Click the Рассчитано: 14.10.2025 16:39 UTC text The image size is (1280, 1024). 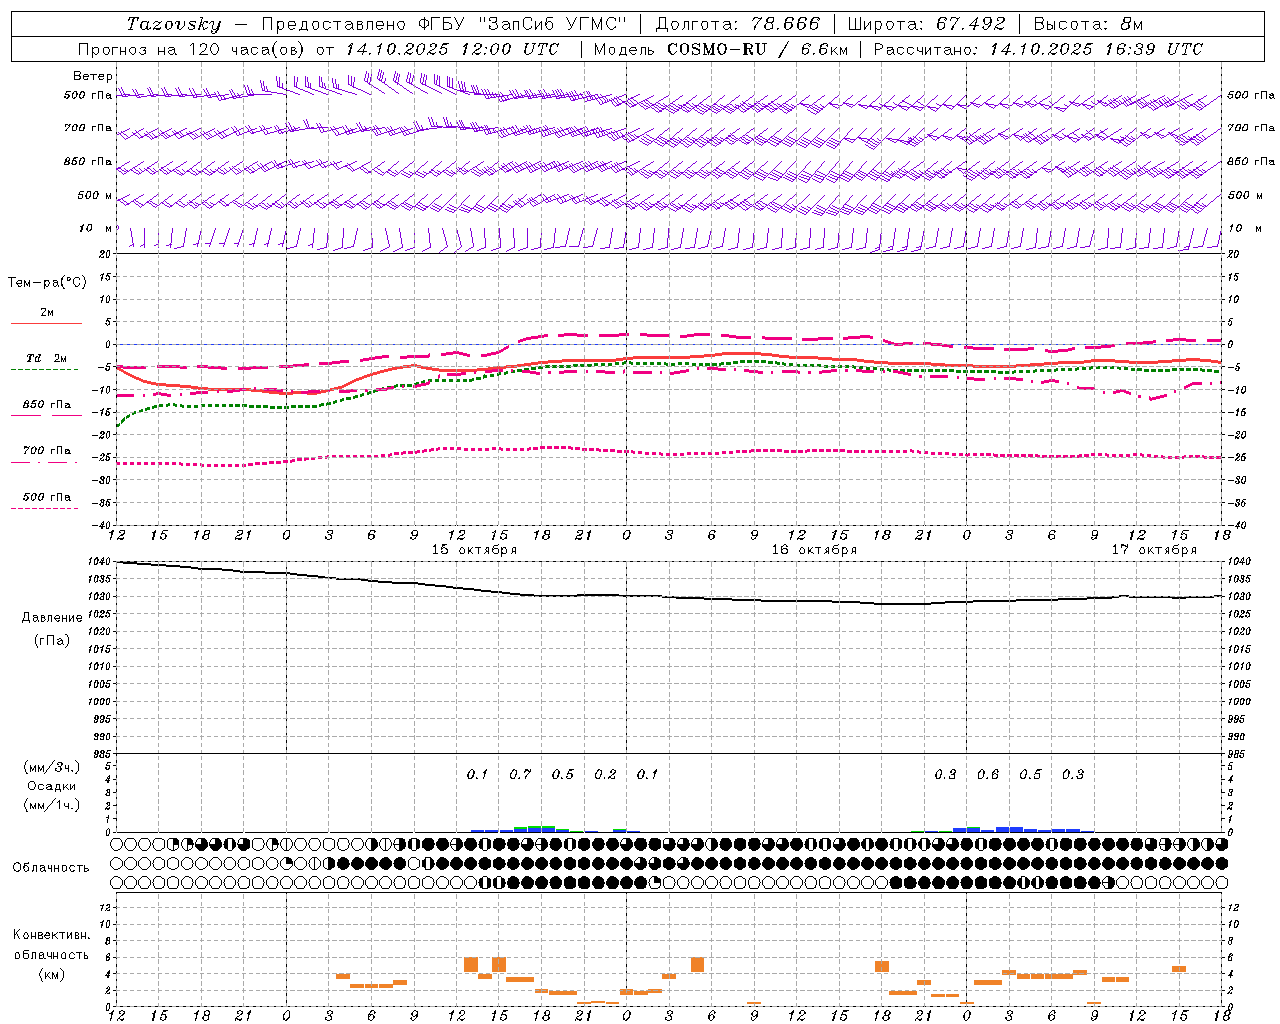point(1038,49)
